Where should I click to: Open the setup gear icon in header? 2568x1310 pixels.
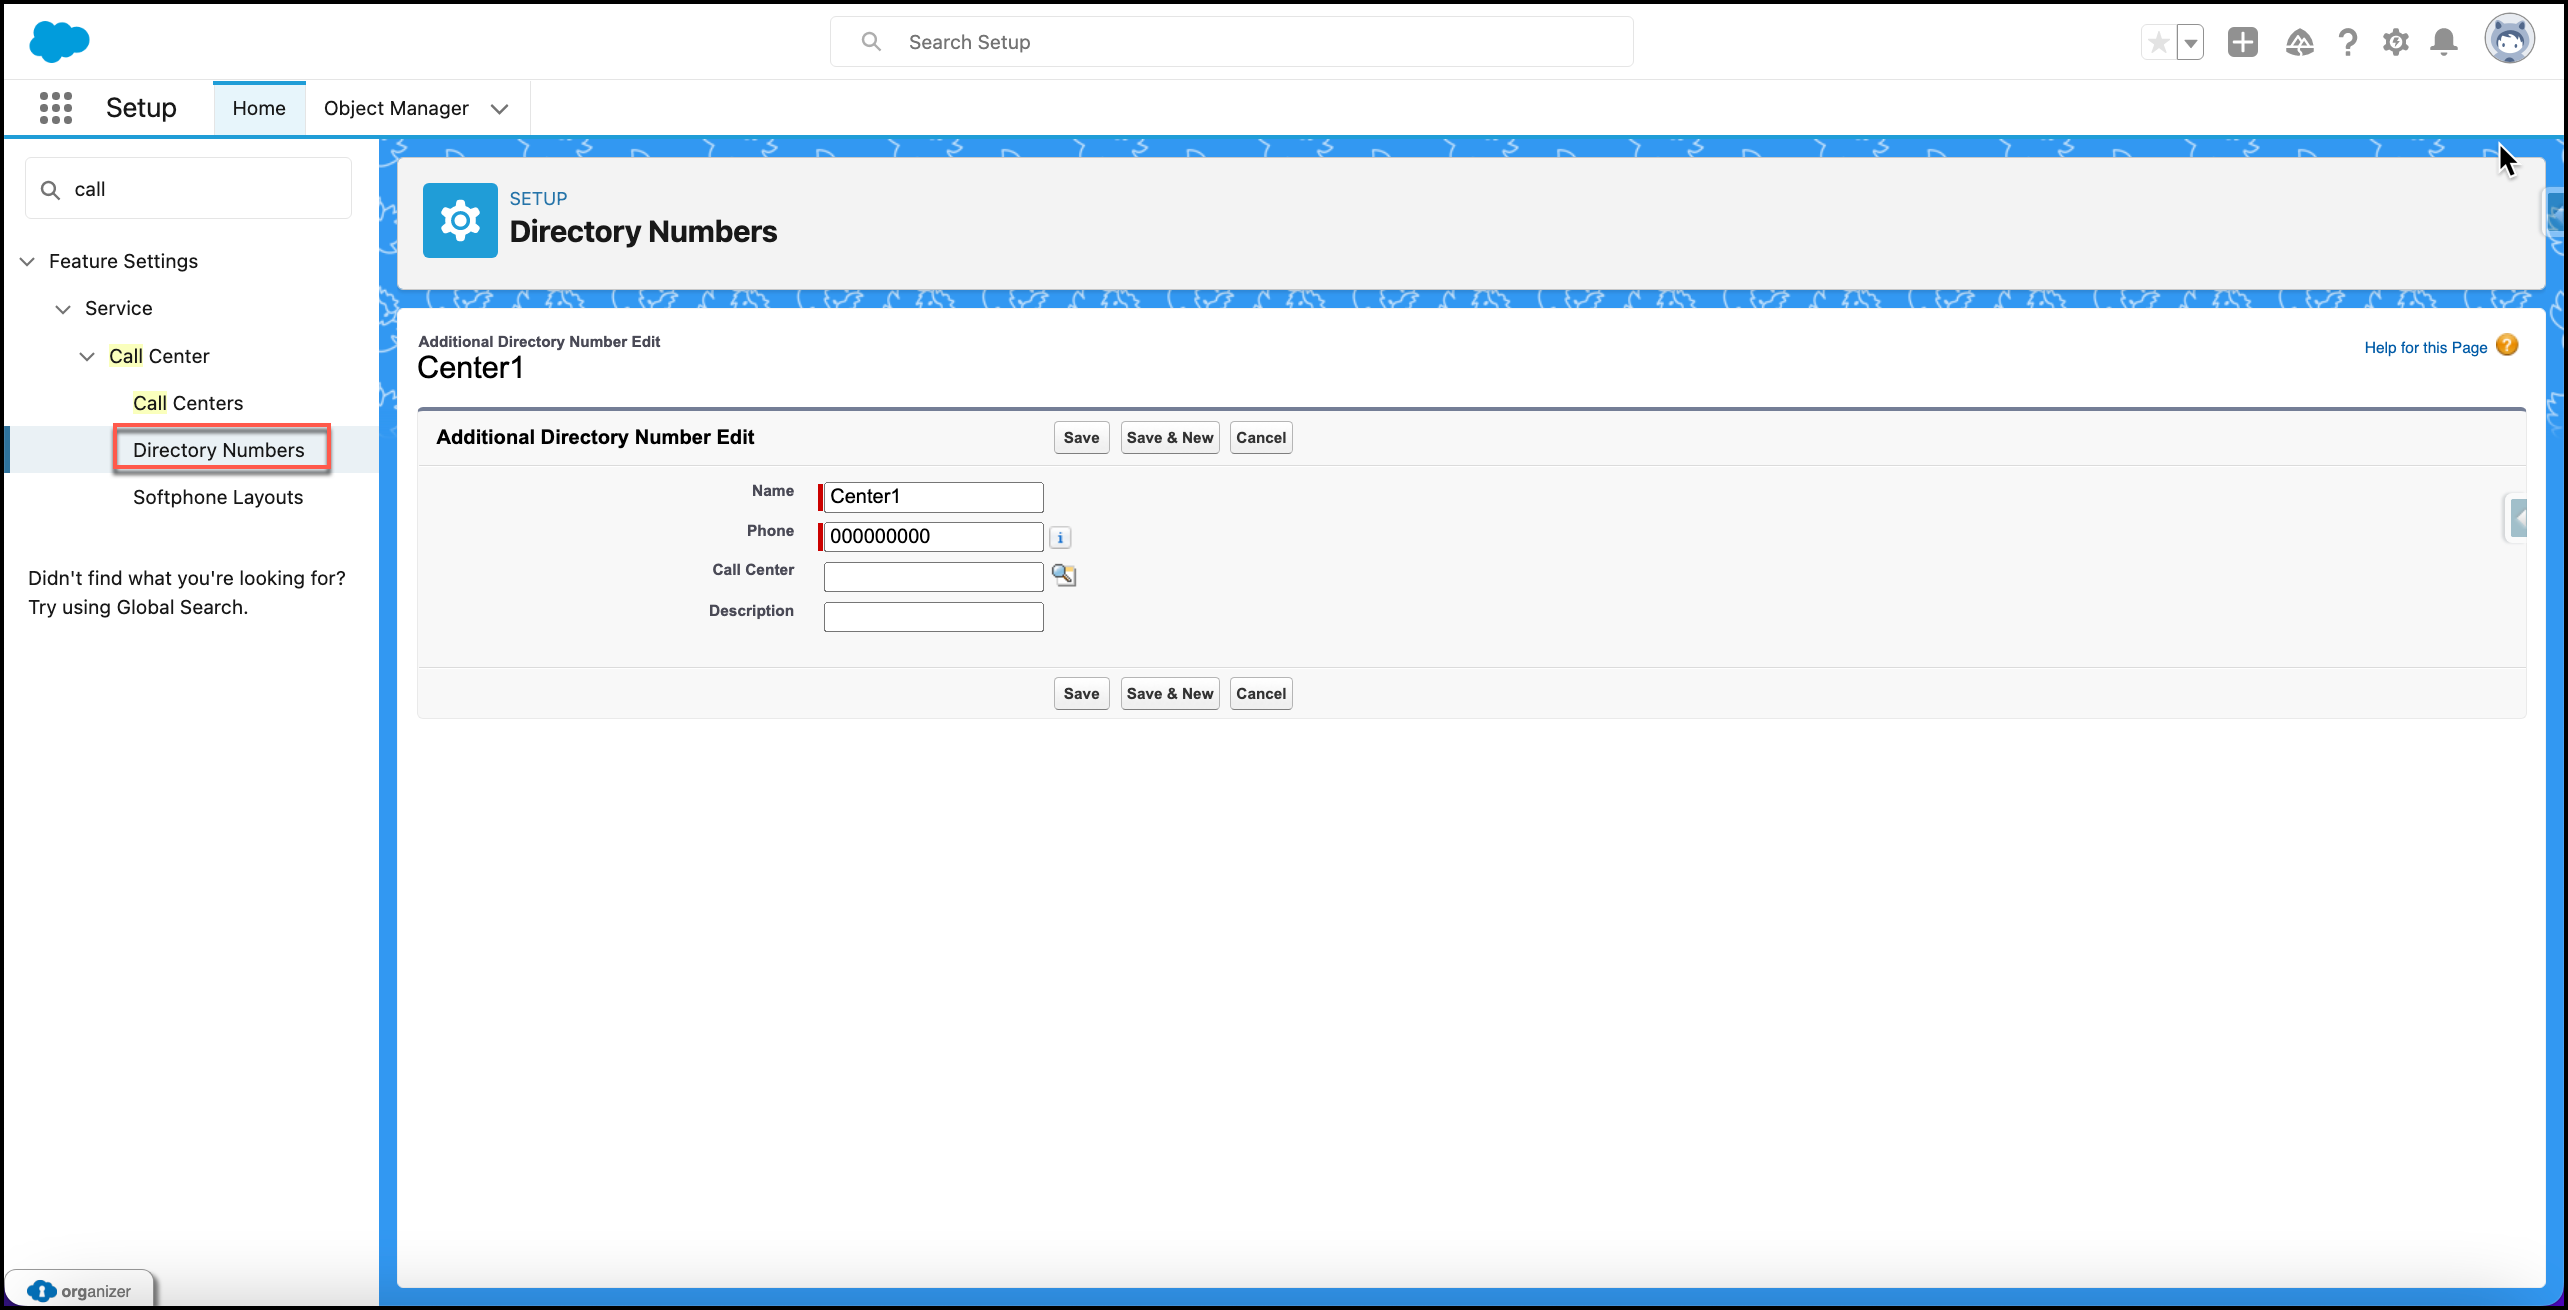pos(2395,42)
